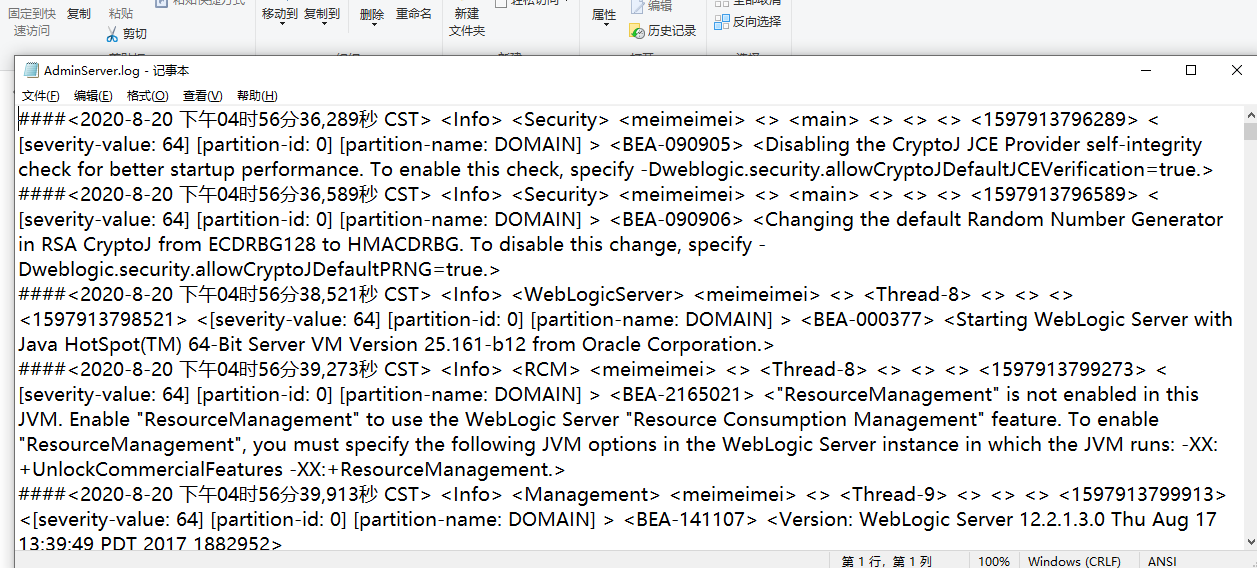
Task: Click the text <1597913796289> in the log
Action: tap(1056, 119)
